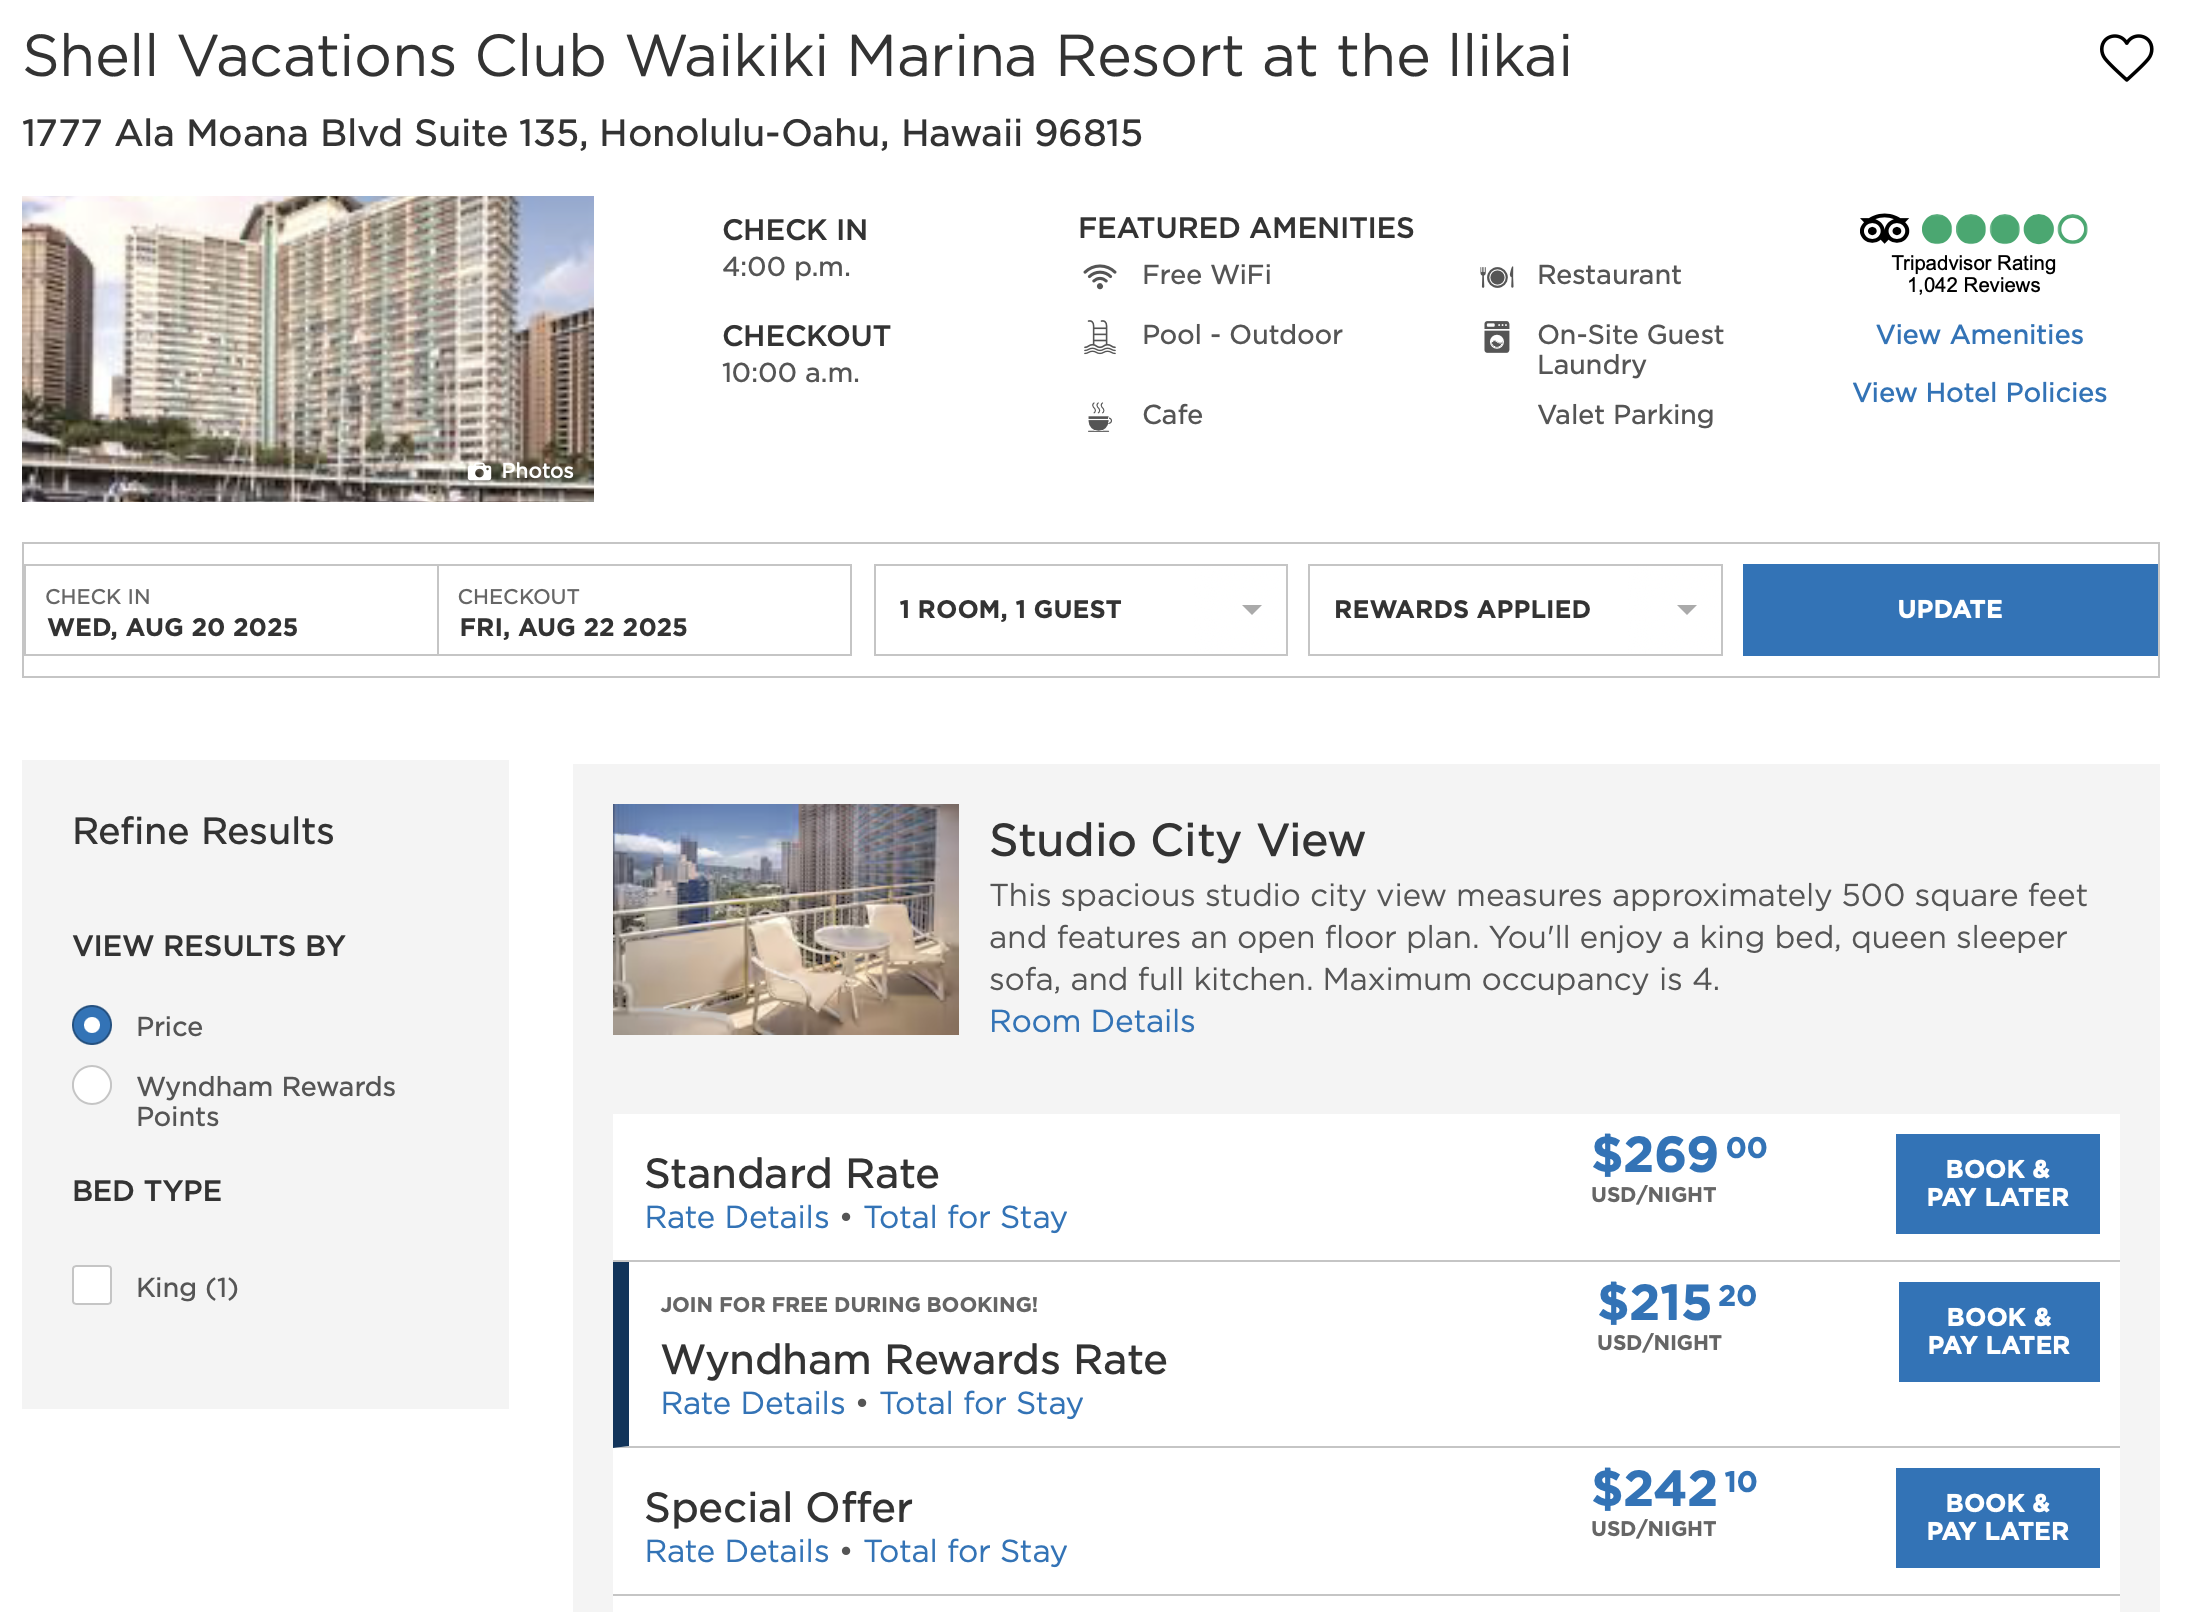The width and height of the screenshot is (2186, 1612).
Task: Click the Join For Free During Booking text
Action: [x=849, y=1305]
